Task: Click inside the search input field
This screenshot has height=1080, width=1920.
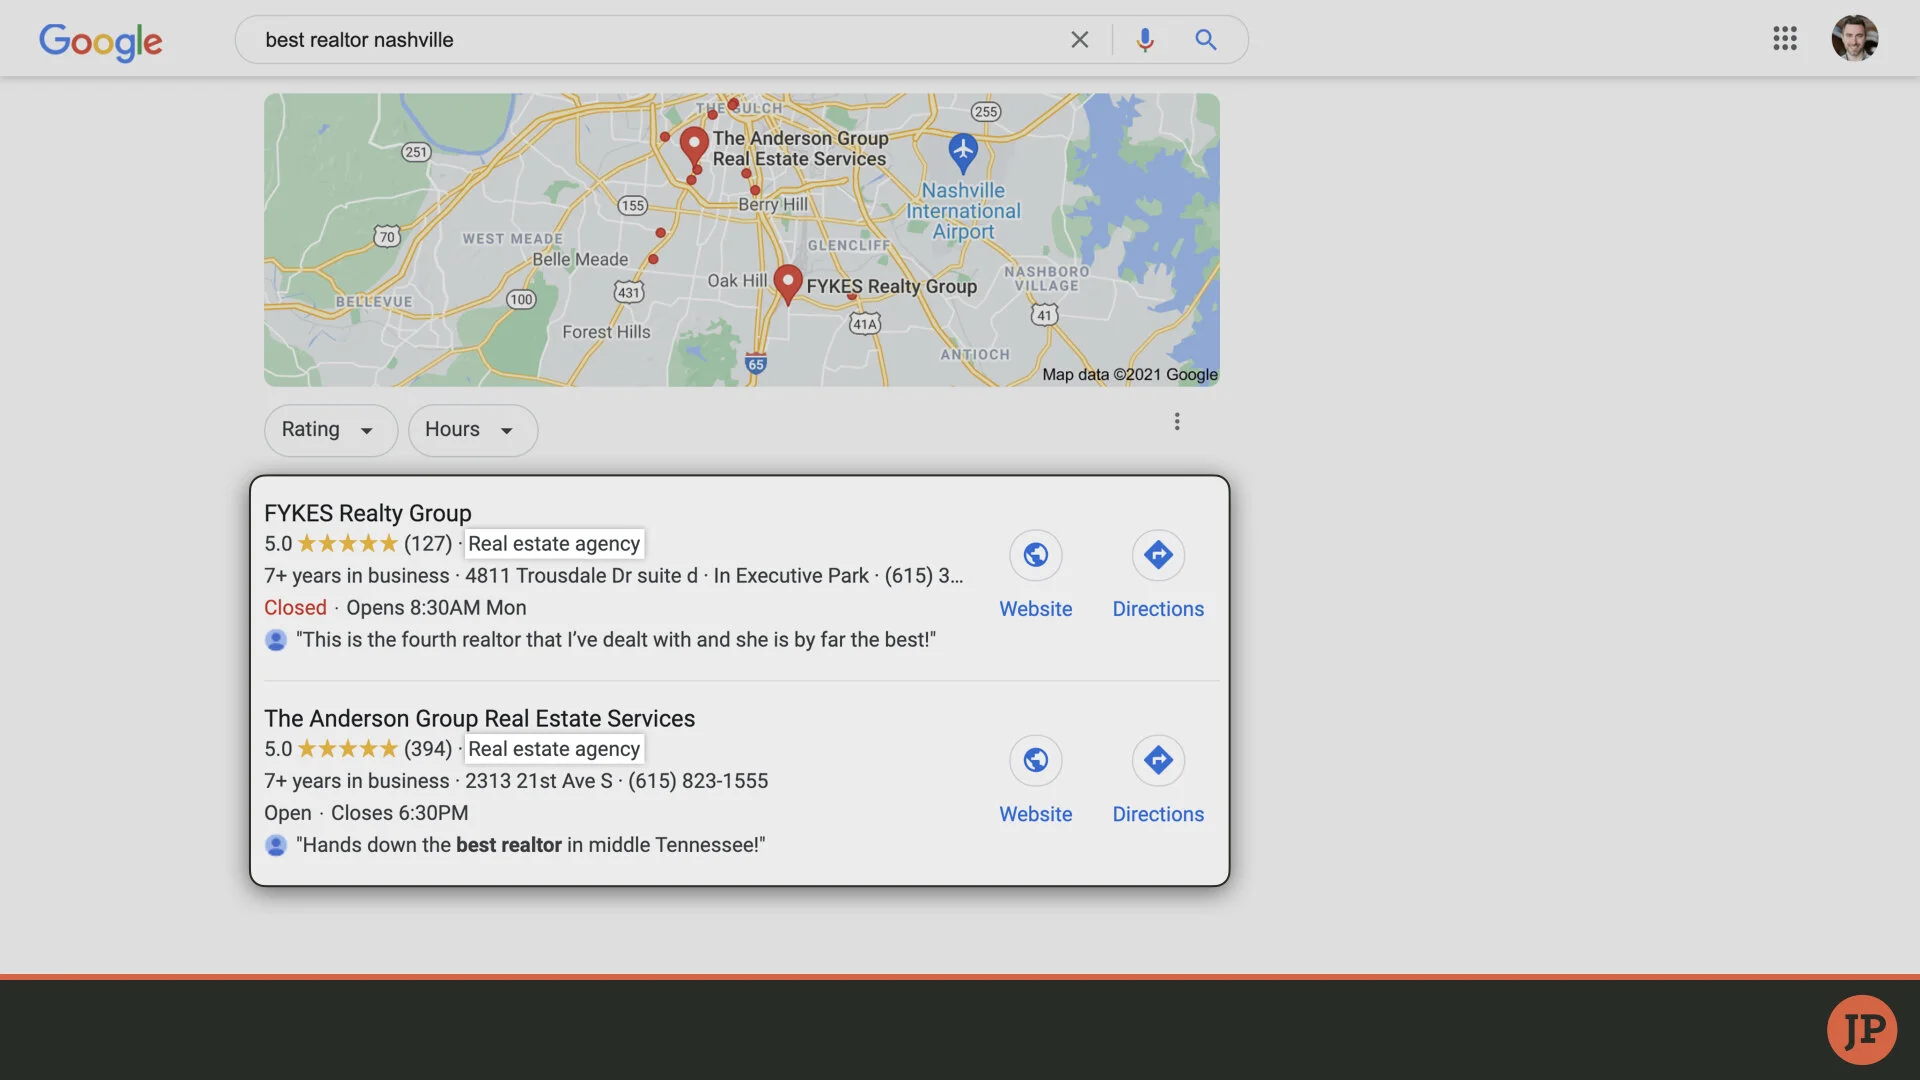Action: (650, 40)
